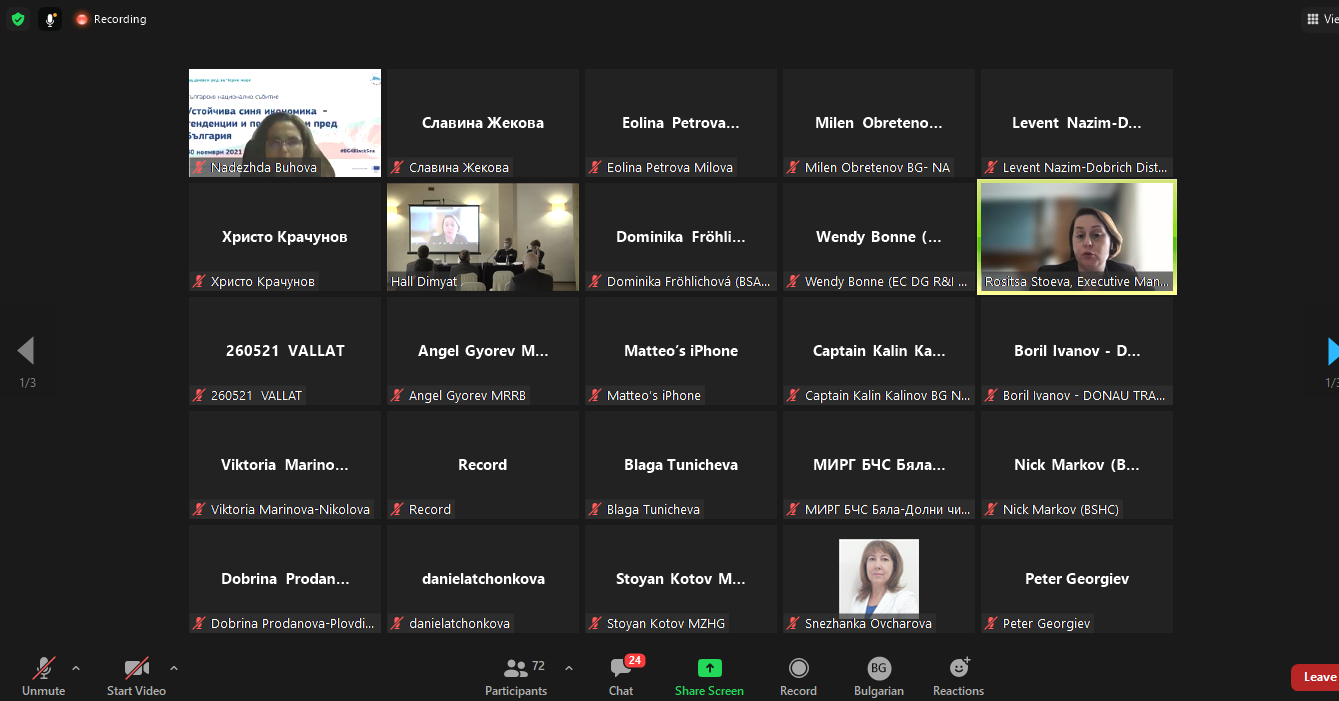The width and height of the screenshot is (1339, 701).
Task: Click the top-left microphone status icon
Action: coord(50,19)
